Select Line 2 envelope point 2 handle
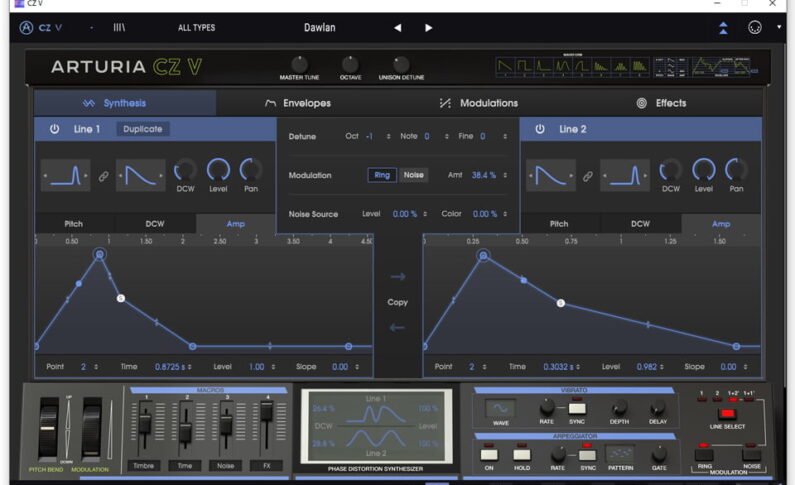The image size is (795, 485). coord(484,255)
